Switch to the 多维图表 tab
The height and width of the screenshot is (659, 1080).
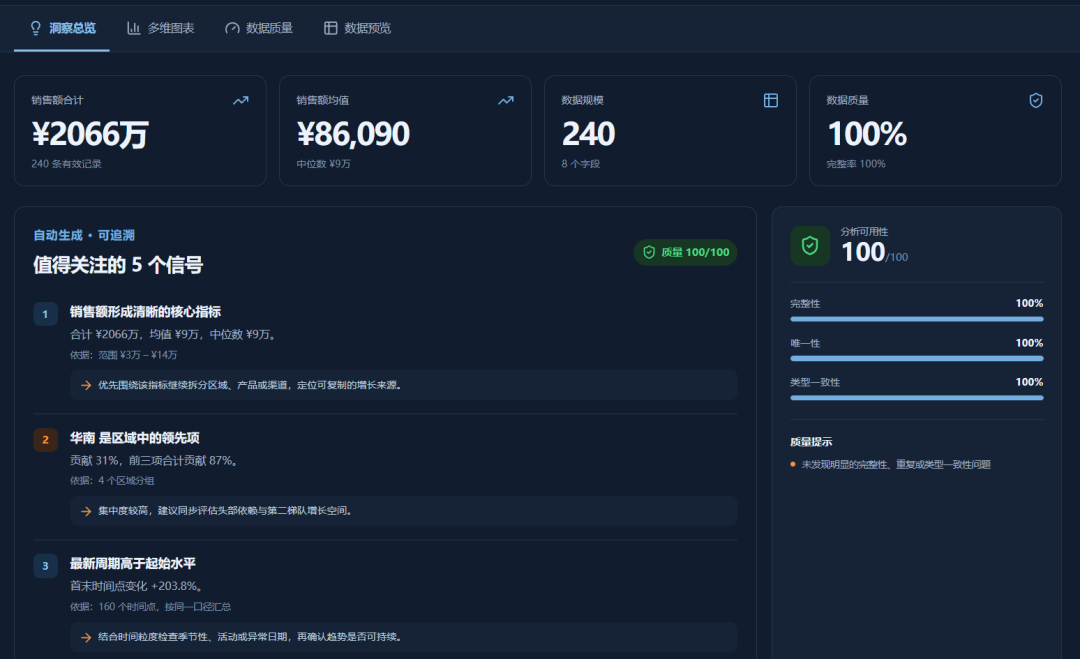click(x=160, y=28)
